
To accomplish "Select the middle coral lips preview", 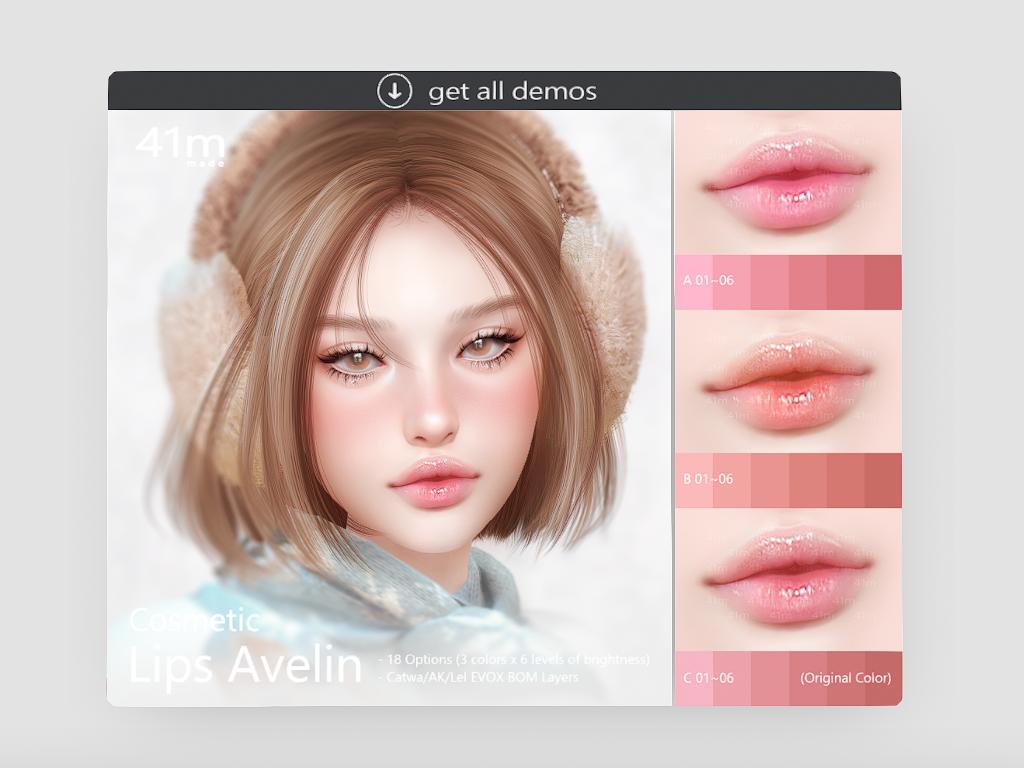I will coord(787,382).
